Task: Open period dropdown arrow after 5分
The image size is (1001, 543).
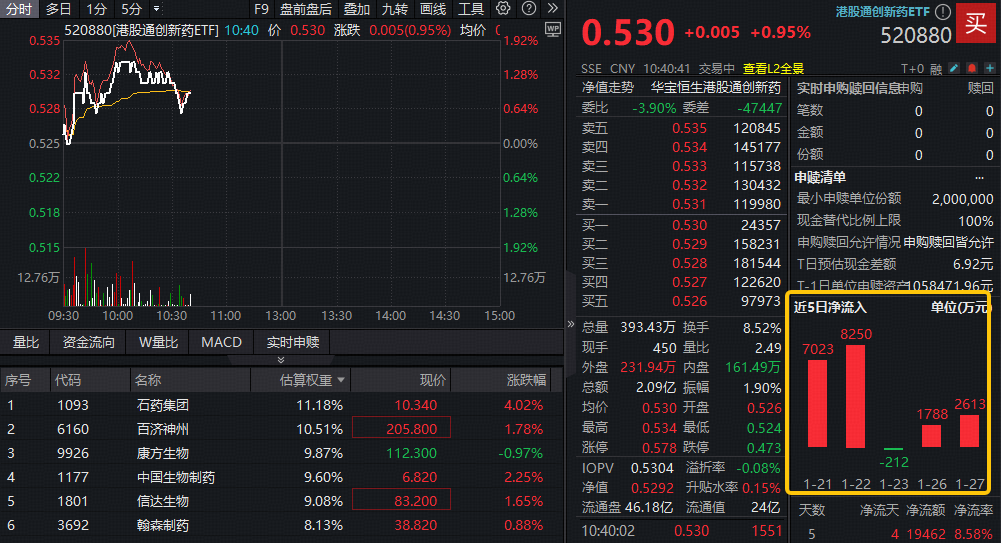Action: [156, 9]
